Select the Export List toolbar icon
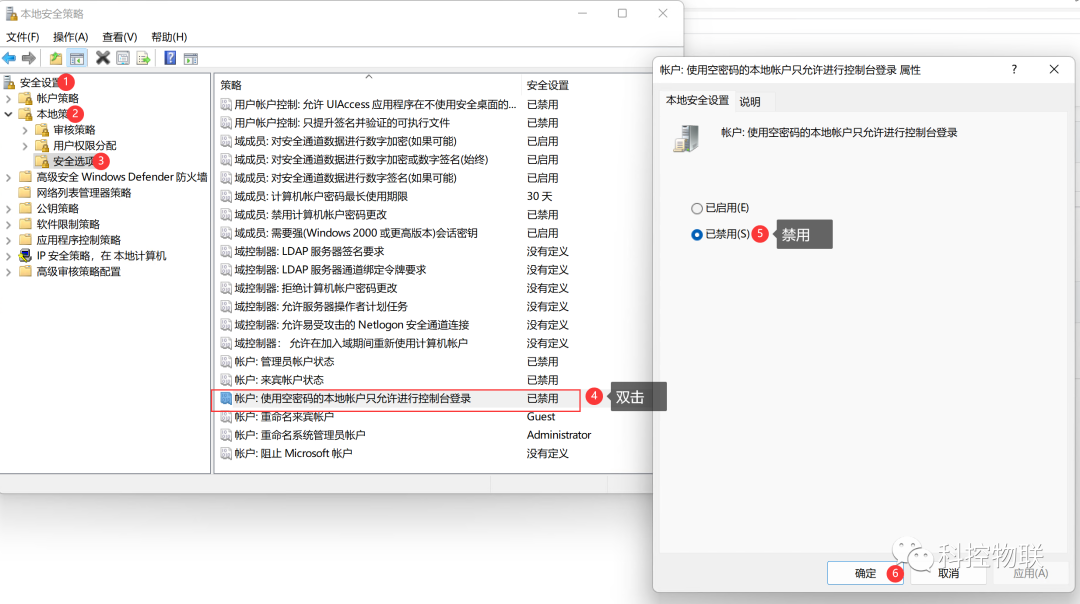The image size is (1080, 604). pyautogui.click(x=142, y=57)
